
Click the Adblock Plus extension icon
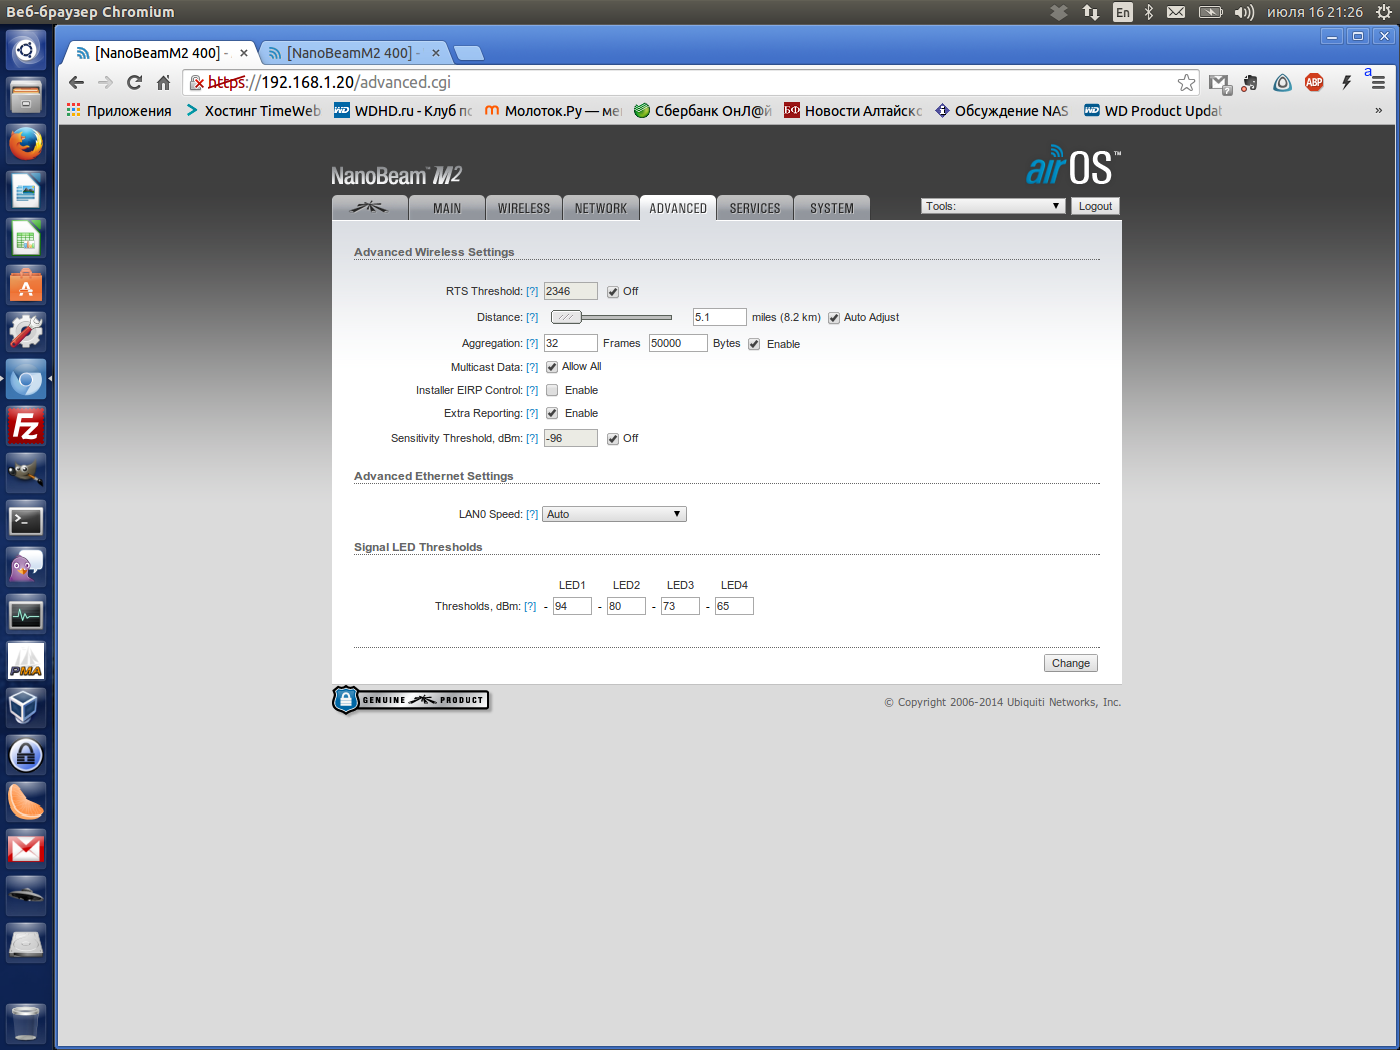pyautogui.click(x=1314, y=83)
